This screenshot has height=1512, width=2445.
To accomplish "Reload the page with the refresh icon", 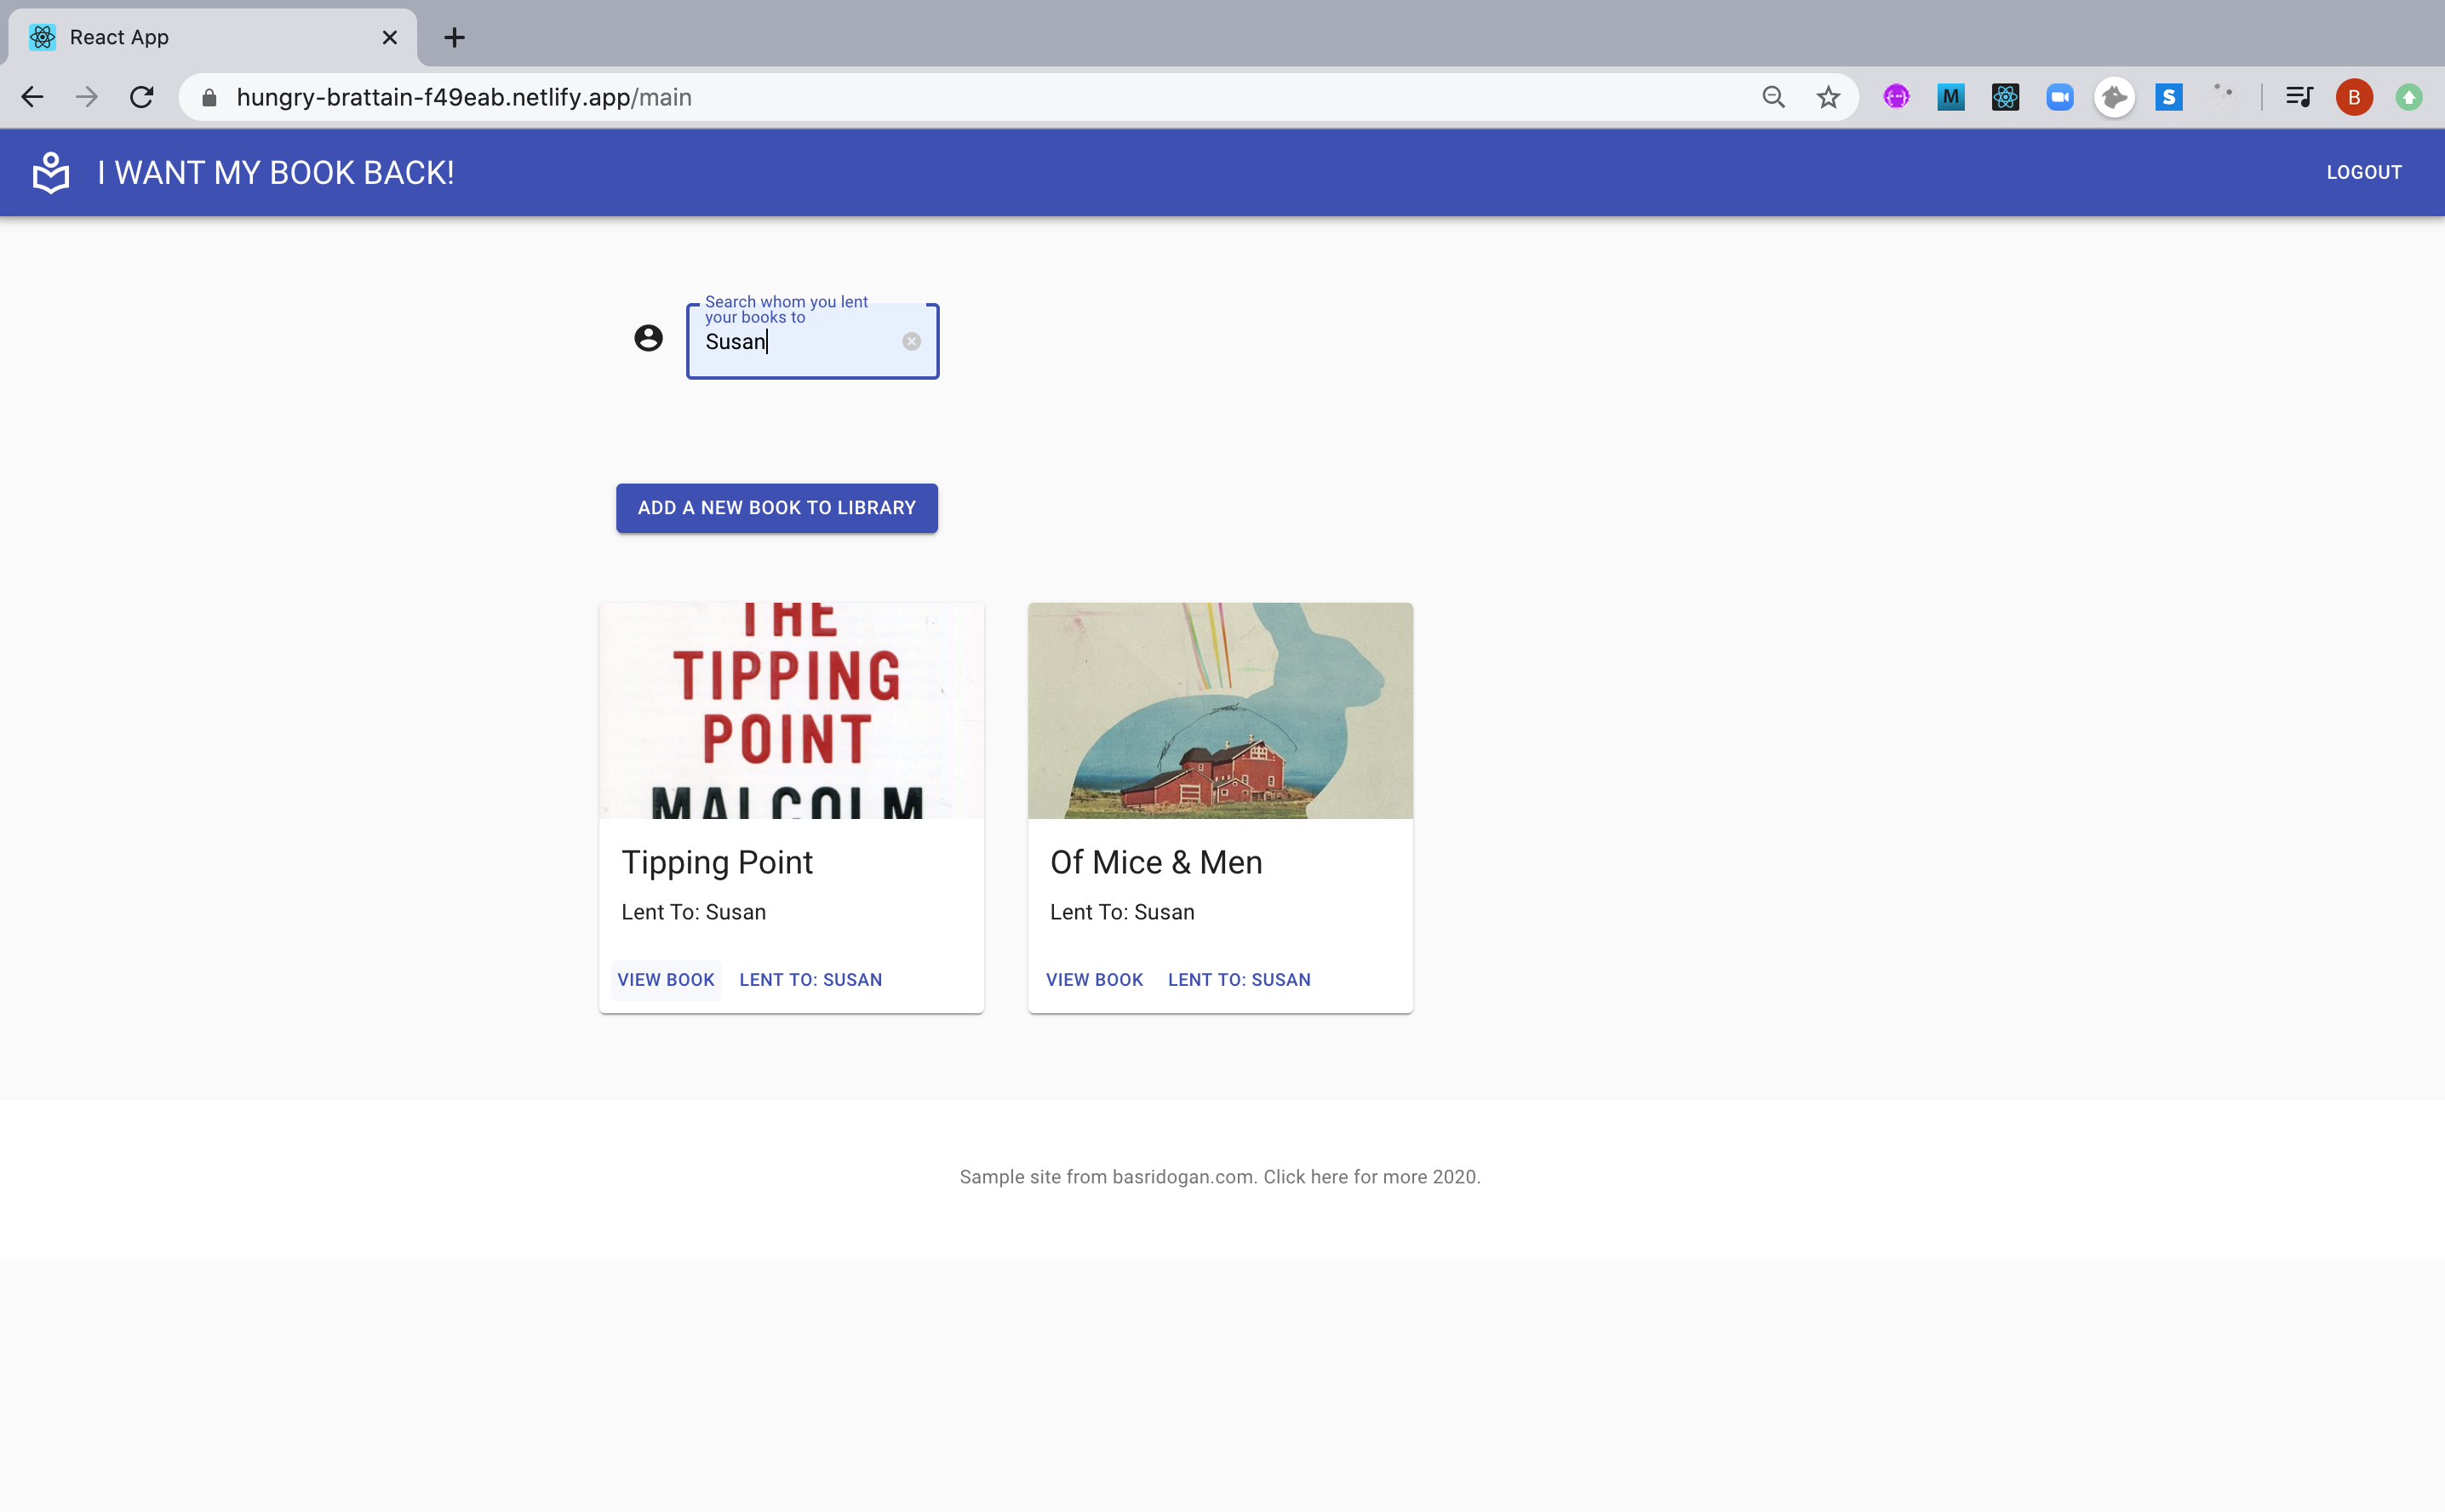I will [x=142, y=97].
